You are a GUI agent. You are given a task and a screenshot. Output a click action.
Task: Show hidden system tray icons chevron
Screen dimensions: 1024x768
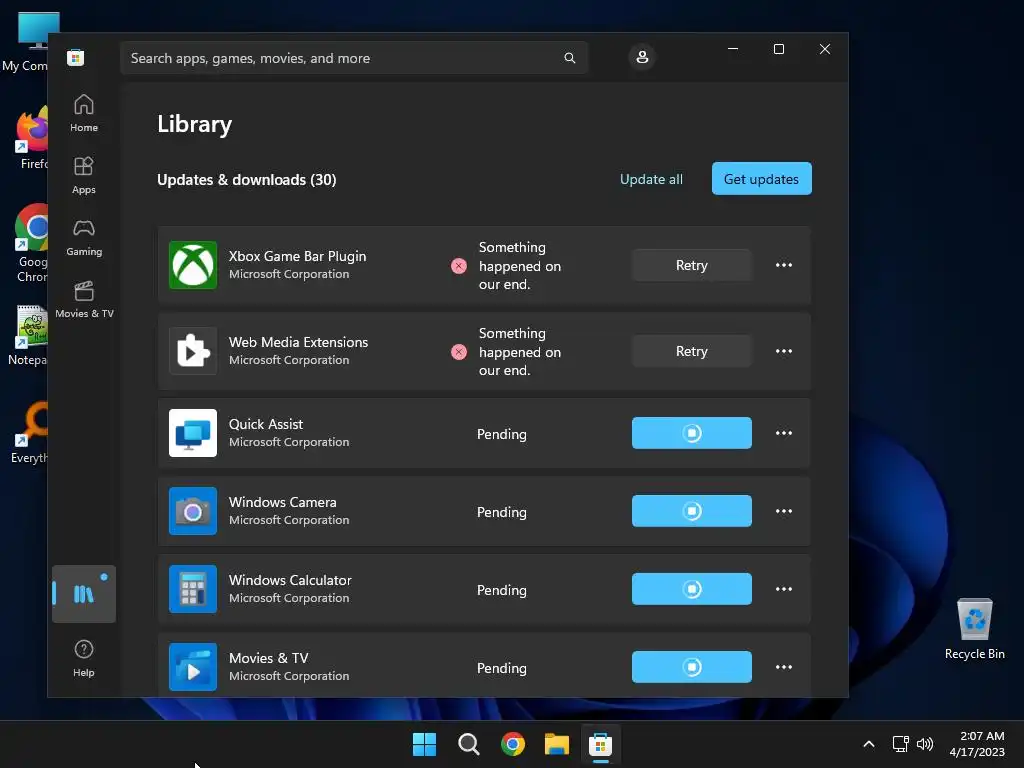coord(869,744)
